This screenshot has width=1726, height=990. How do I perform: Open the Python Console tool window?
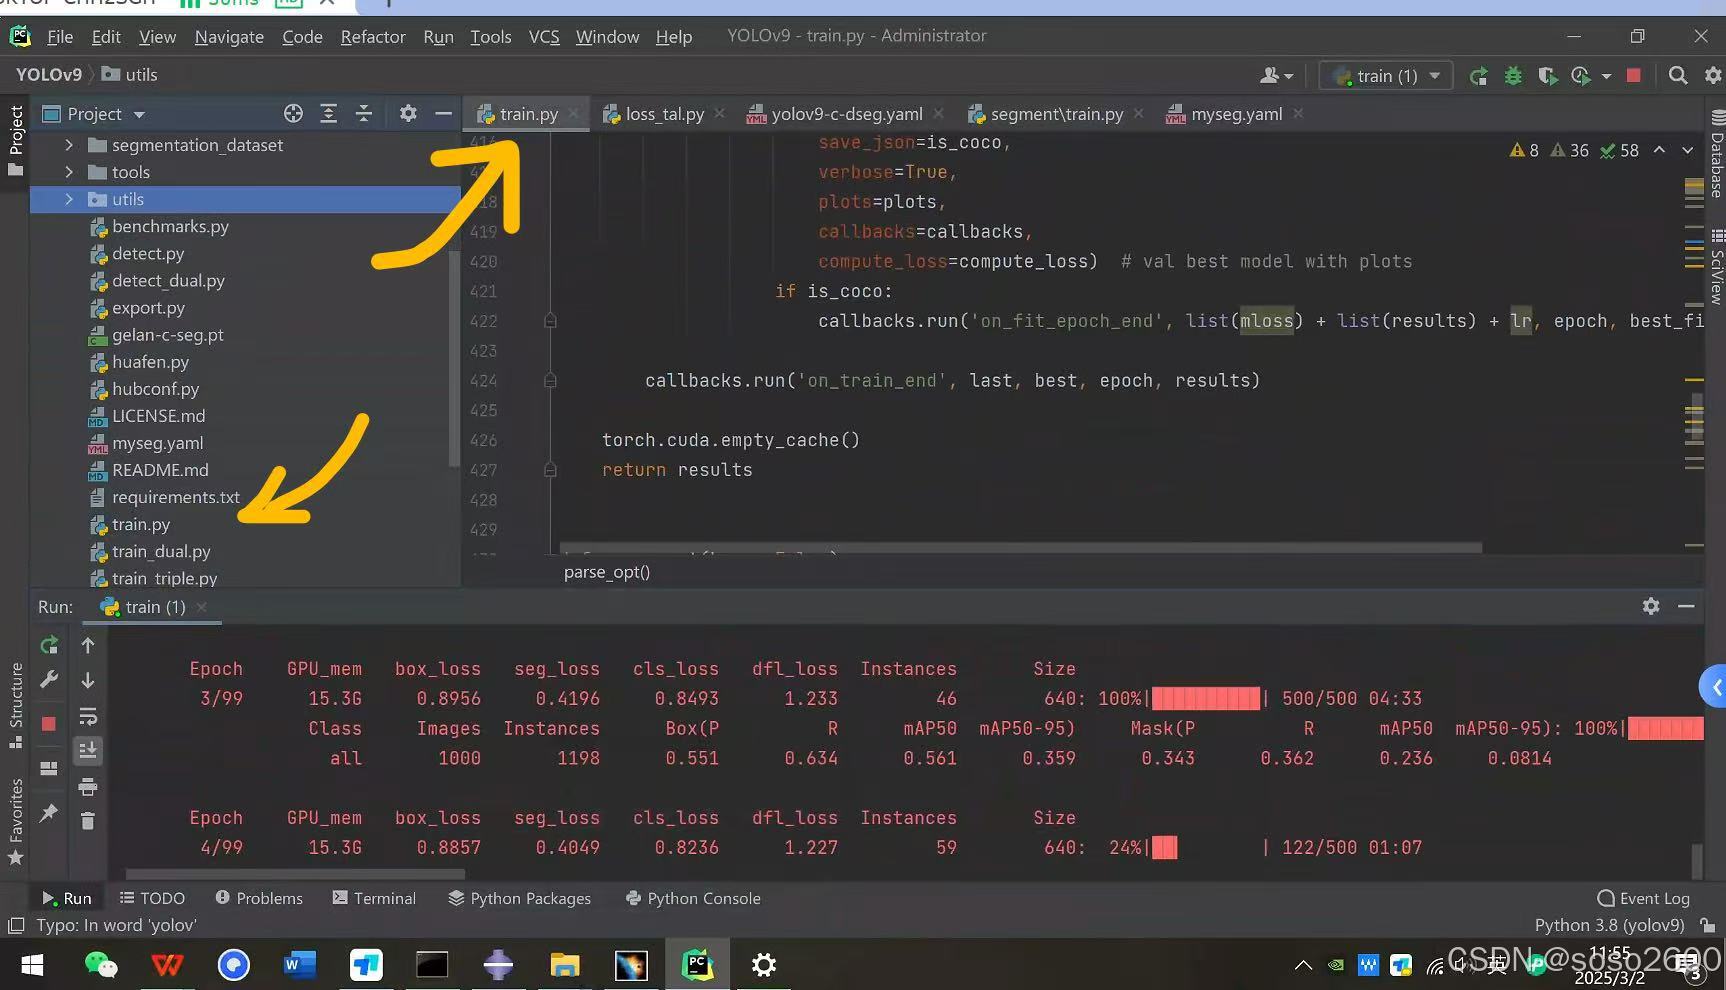(693, 898)
